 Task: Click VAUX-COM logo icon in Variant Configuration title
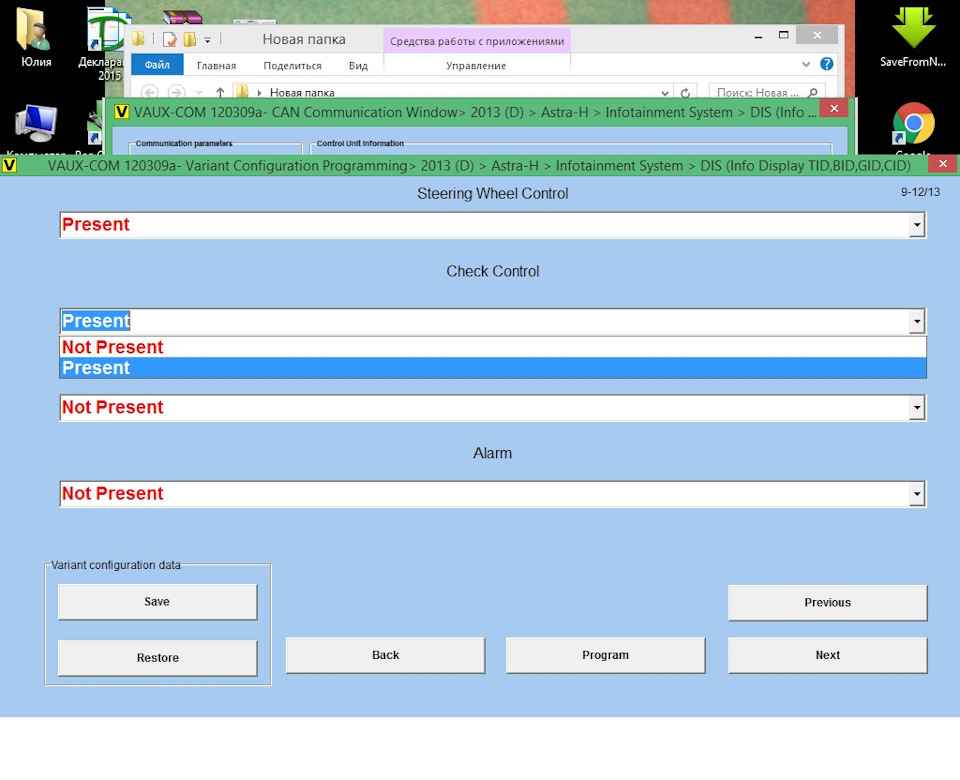pos(9,165)
